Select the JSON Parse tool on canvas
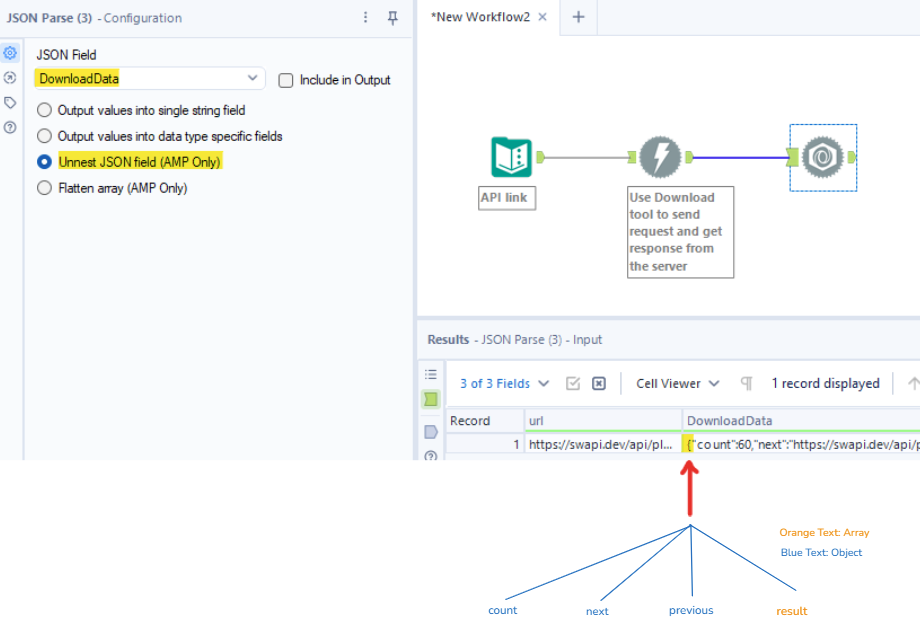Image resolution: width=920 pixels, height=625 pixels. (823, 157)
